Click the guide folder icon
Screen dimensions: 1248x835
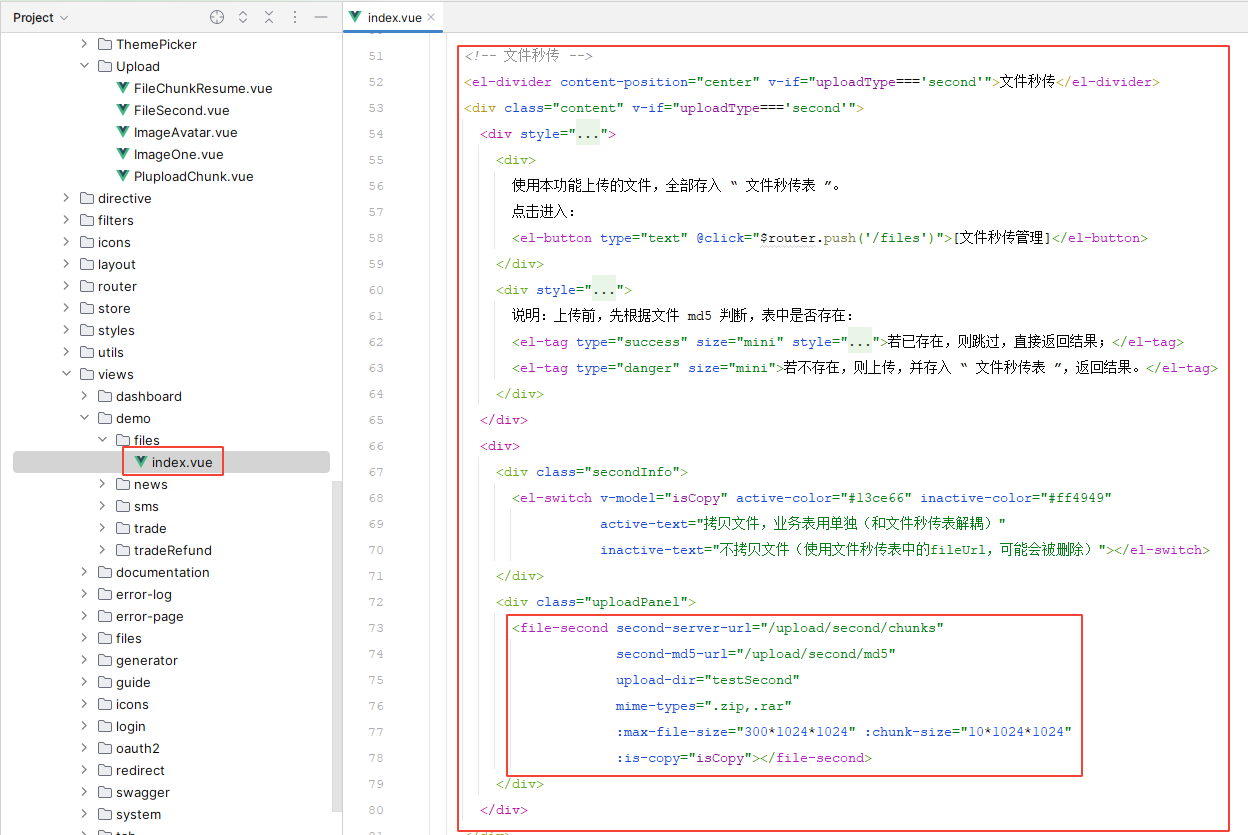(x=105, y=682)
